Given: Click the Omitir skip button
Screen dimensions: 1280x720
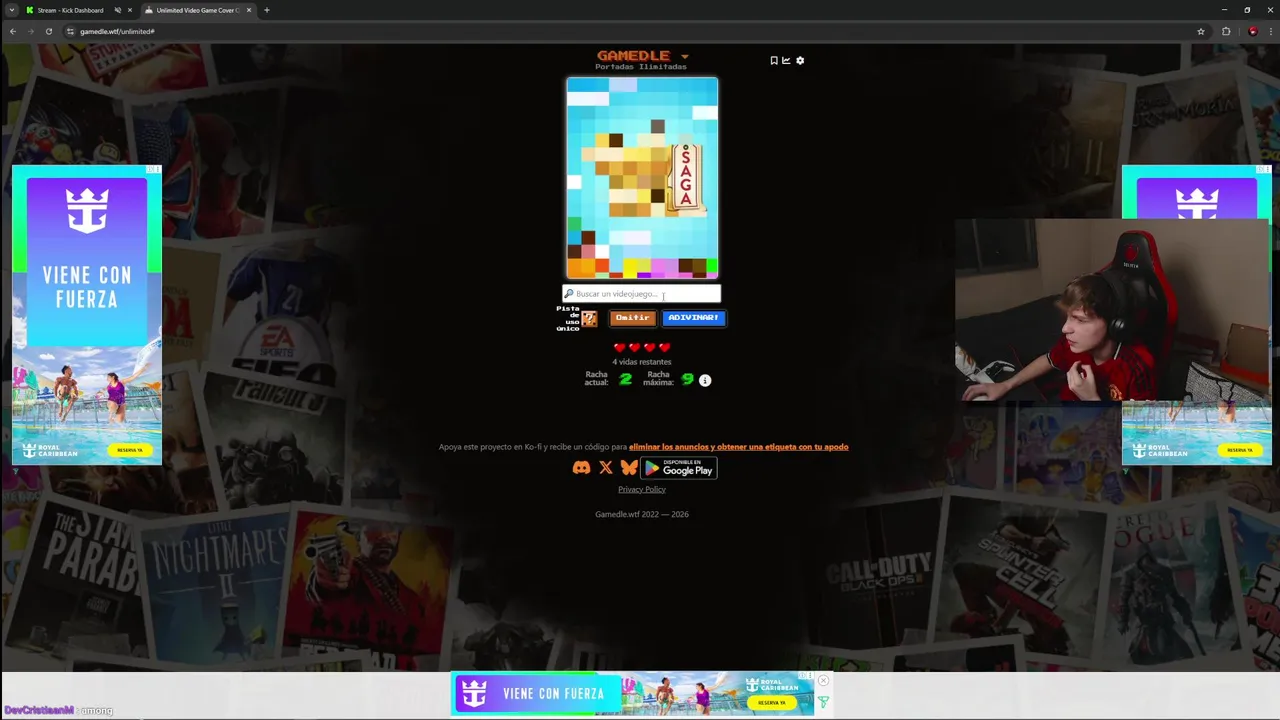Looking at the screenshot, I should (x=632, y=318).
